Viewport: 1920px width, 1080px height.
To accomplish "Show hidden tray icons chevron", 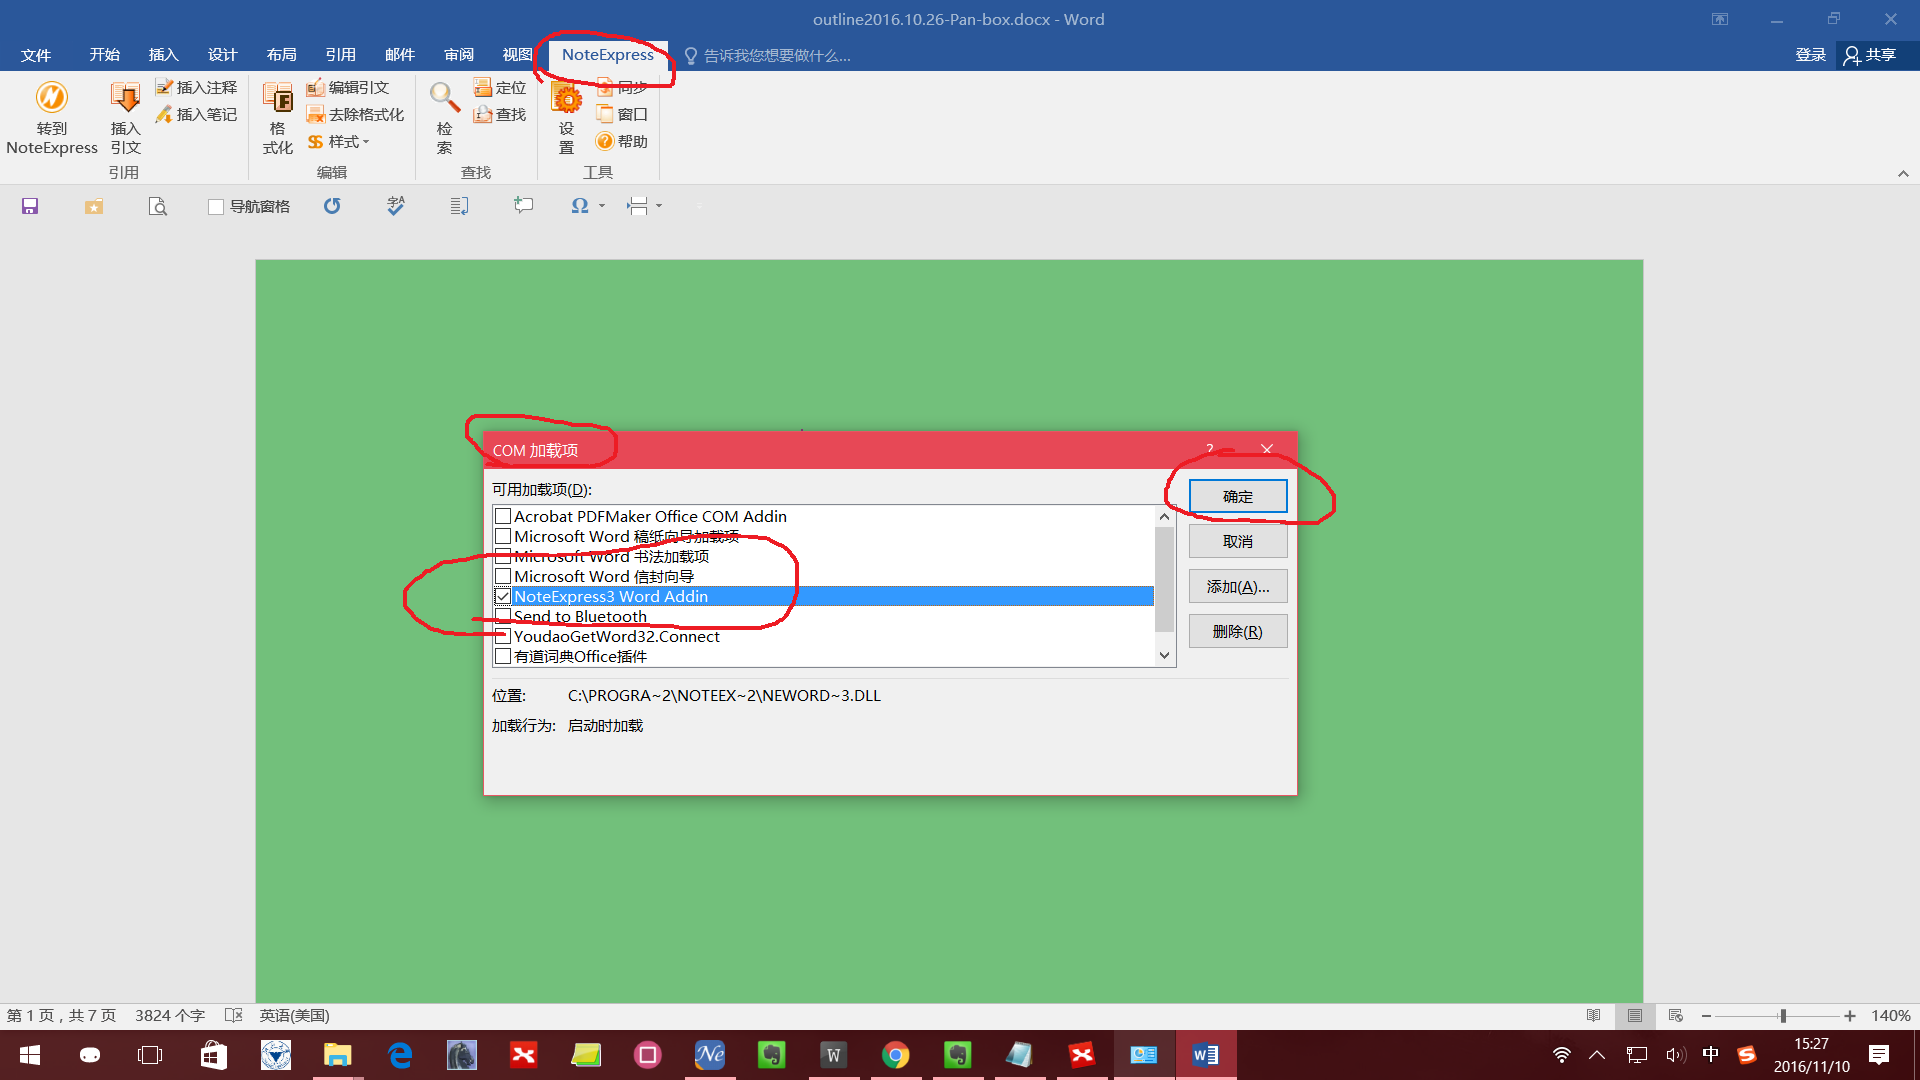I will [x=1597, y=1055].
